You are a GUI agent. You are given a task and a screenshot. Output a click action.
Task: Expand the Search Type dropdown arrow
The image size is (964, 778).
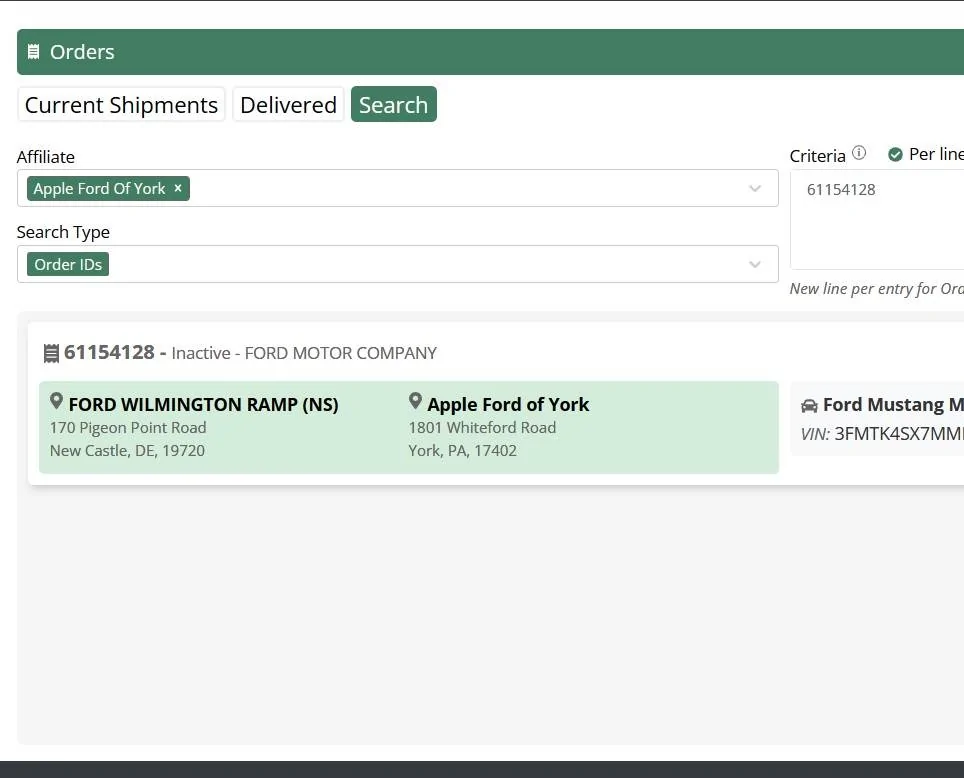tap(755, 264)
